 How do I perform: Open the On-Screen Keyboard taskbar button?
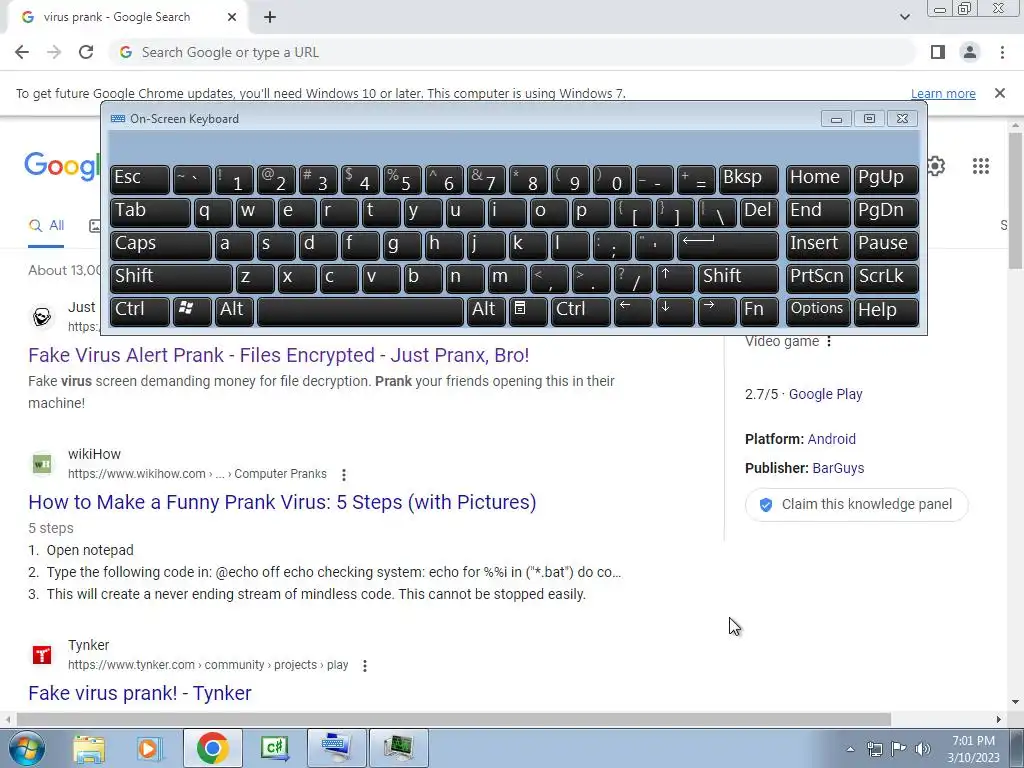coord(337,748)
